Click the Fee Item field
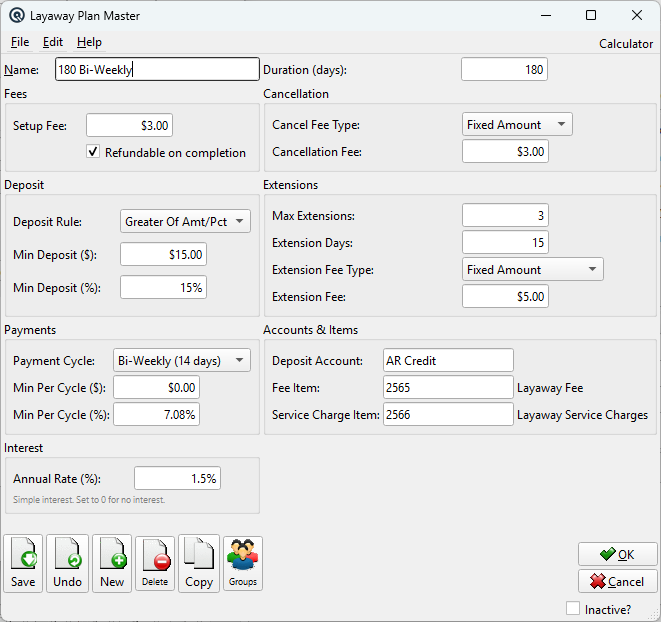Viewport: 661px width, 622px height. click(448, 387)
